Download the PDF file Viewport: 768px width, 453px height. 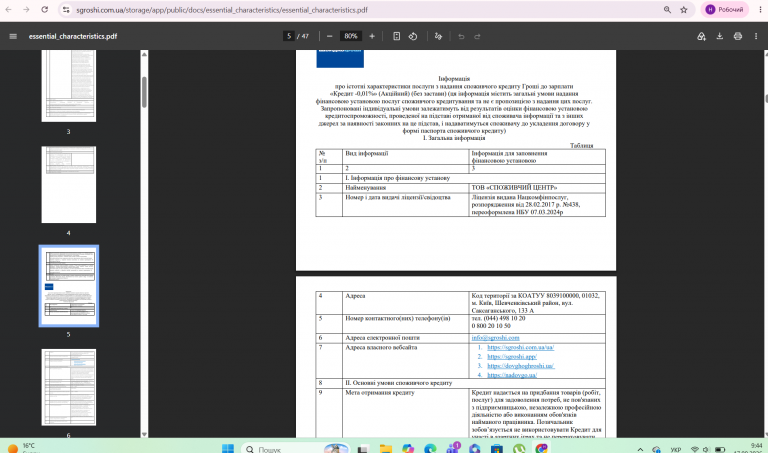pyautogui.click(x=720, y=36)
